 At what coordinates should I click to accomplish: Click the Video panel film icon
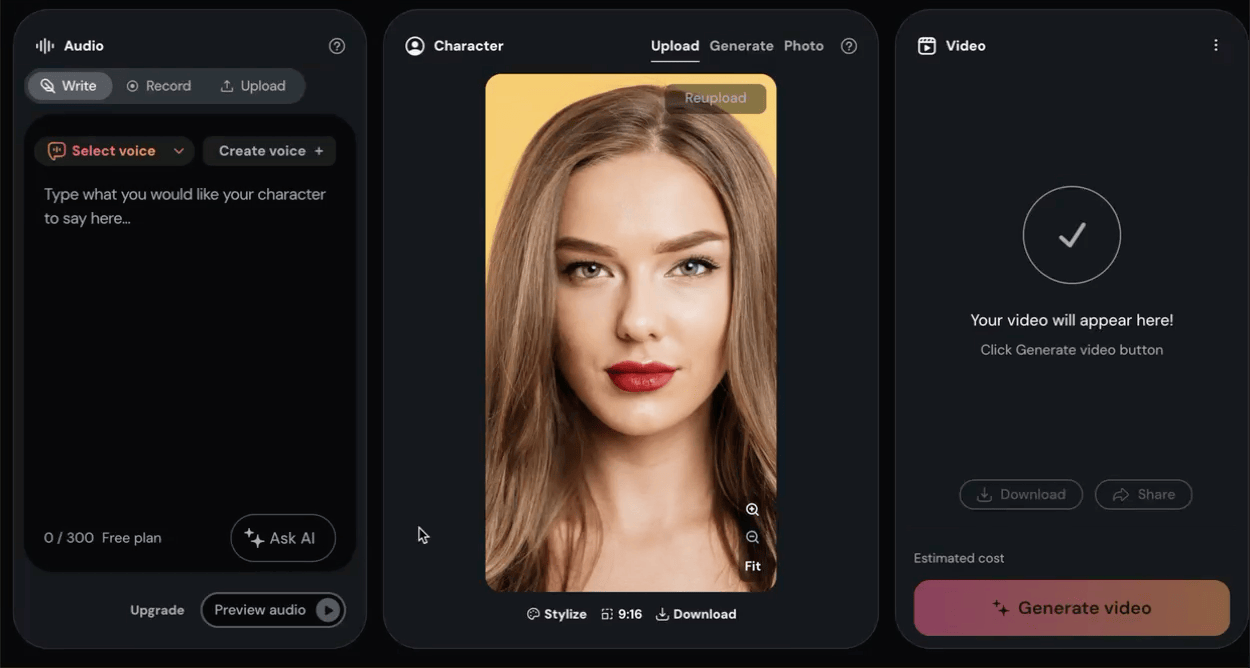click(927, 46)
